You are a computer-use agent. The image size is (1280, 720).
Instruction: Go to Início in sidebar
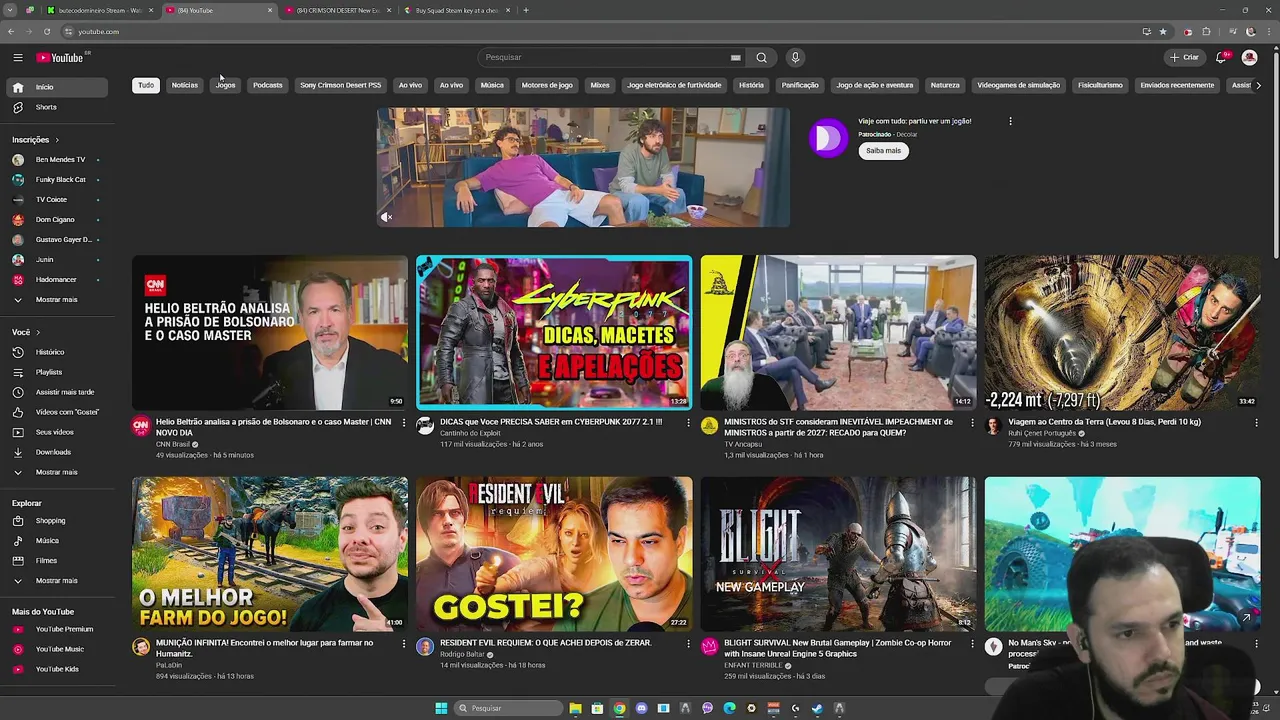pos(55,87)
